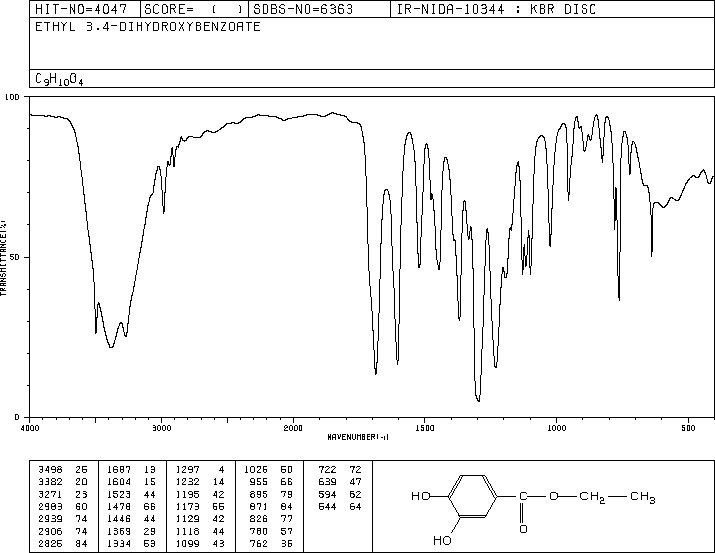Click the compound name ETHYL 3,4-DIHYDROXYBENZOATE

pyautogui.click(x=148, y=27)
